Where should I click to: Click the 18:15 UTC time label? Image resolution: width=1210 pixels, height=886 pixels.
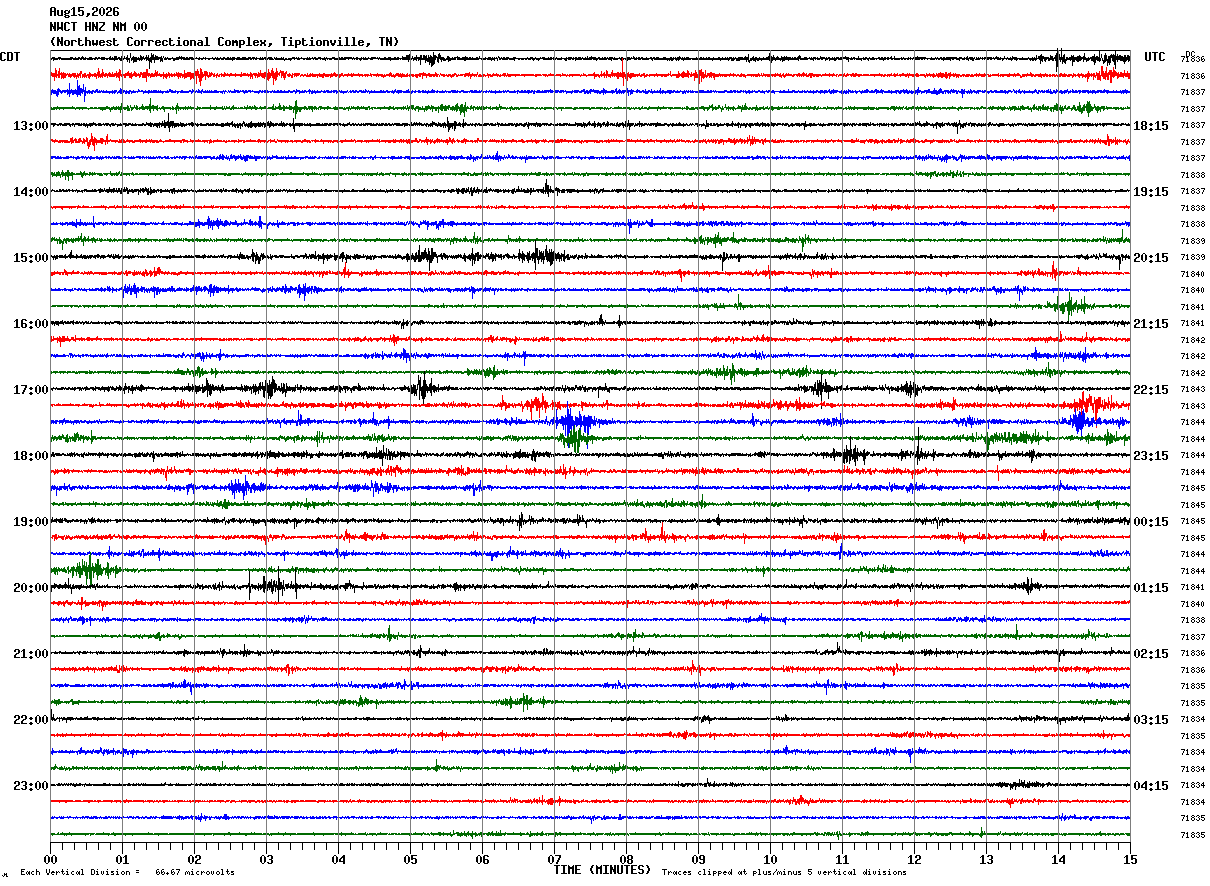tap(1151, 126)
